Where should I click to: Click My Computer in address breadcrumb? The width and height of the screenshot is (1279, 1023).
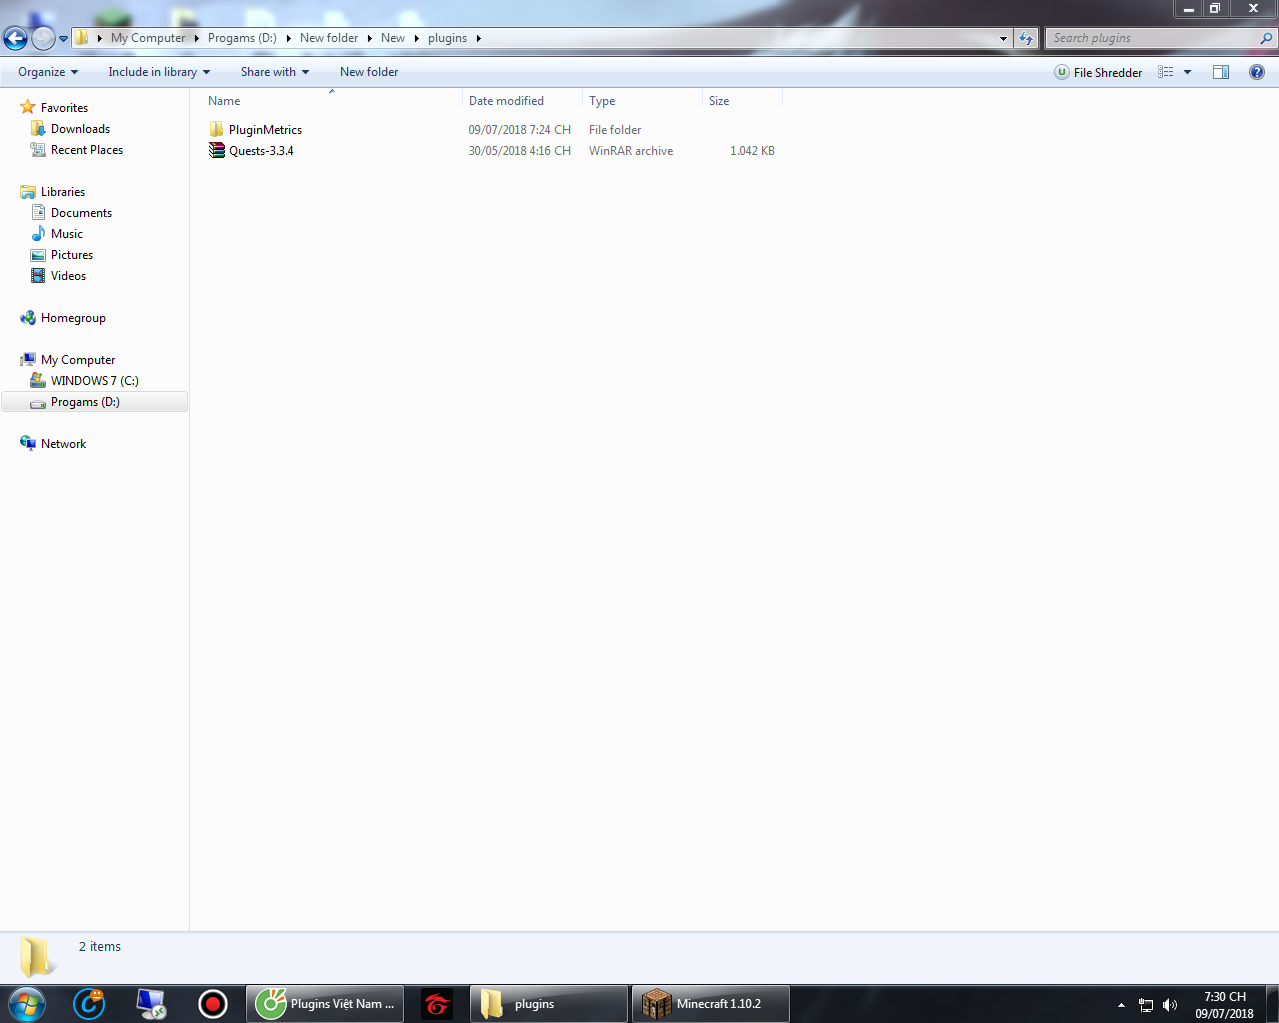tap(148, 38)
